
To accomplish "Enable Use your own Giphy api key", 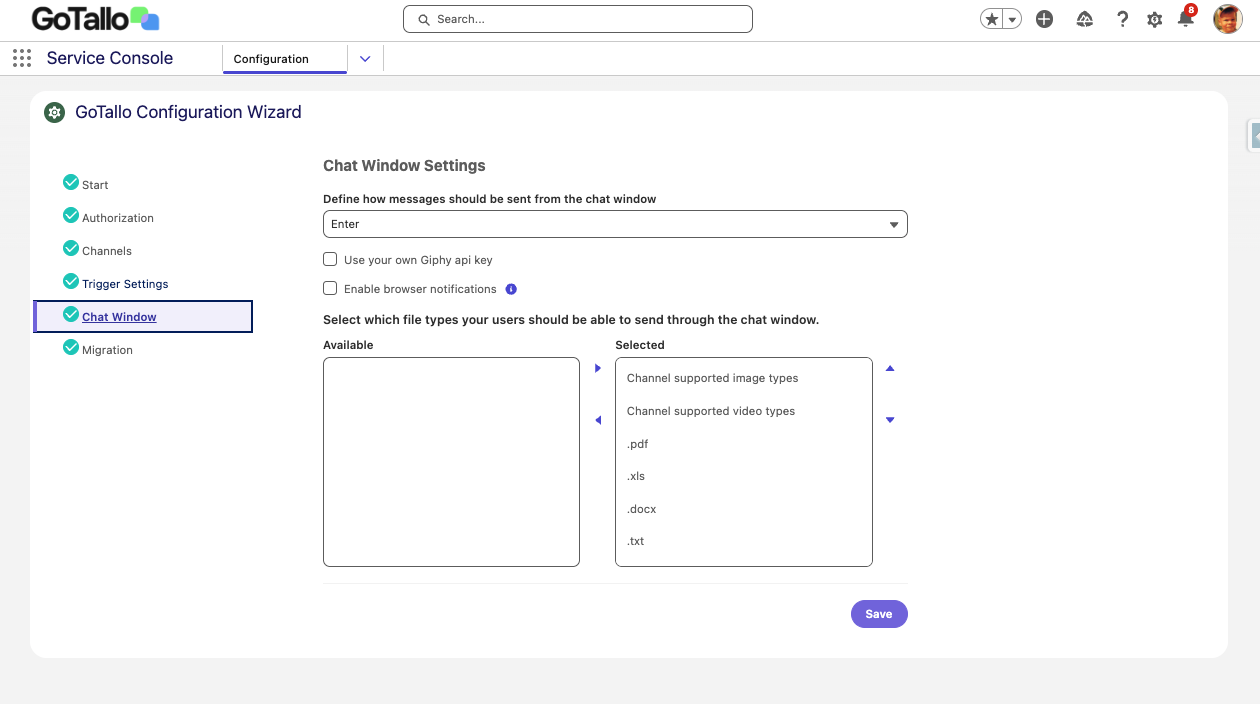I will point(330,260).
